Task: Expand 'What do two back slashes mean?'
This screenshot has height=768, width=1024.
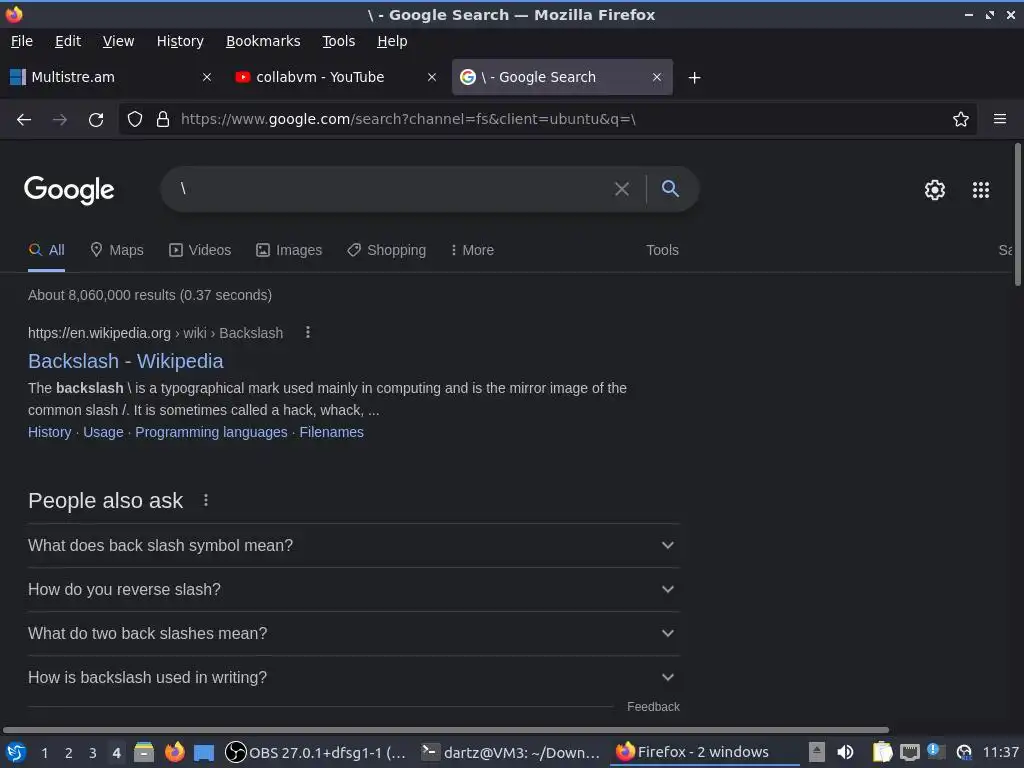Action: click(353, 633)
